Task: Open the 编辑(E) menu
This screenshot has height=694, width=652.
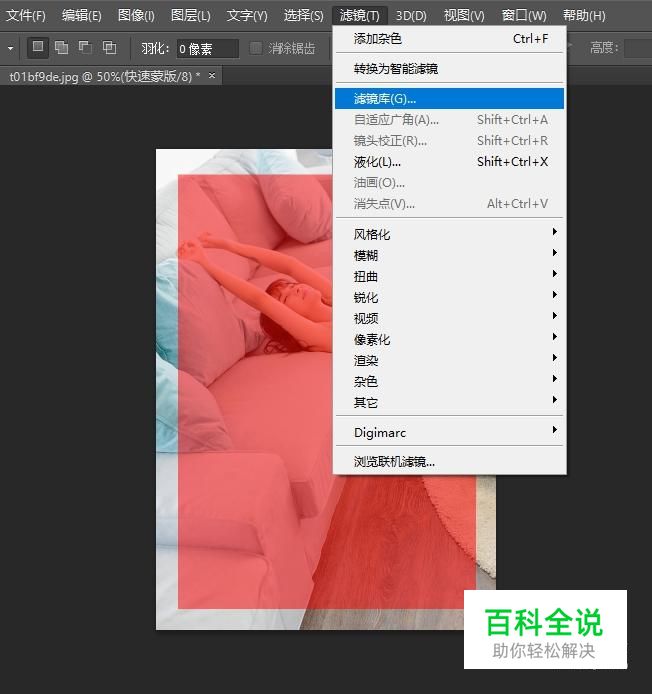Action: tap(82, 16)
